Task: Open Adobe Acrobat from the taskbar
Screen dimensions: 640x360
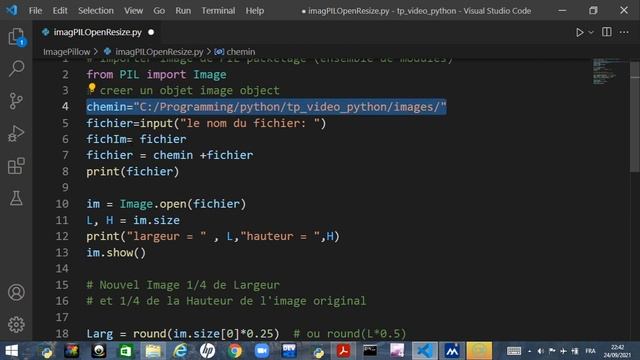Action: click(343, 351)
